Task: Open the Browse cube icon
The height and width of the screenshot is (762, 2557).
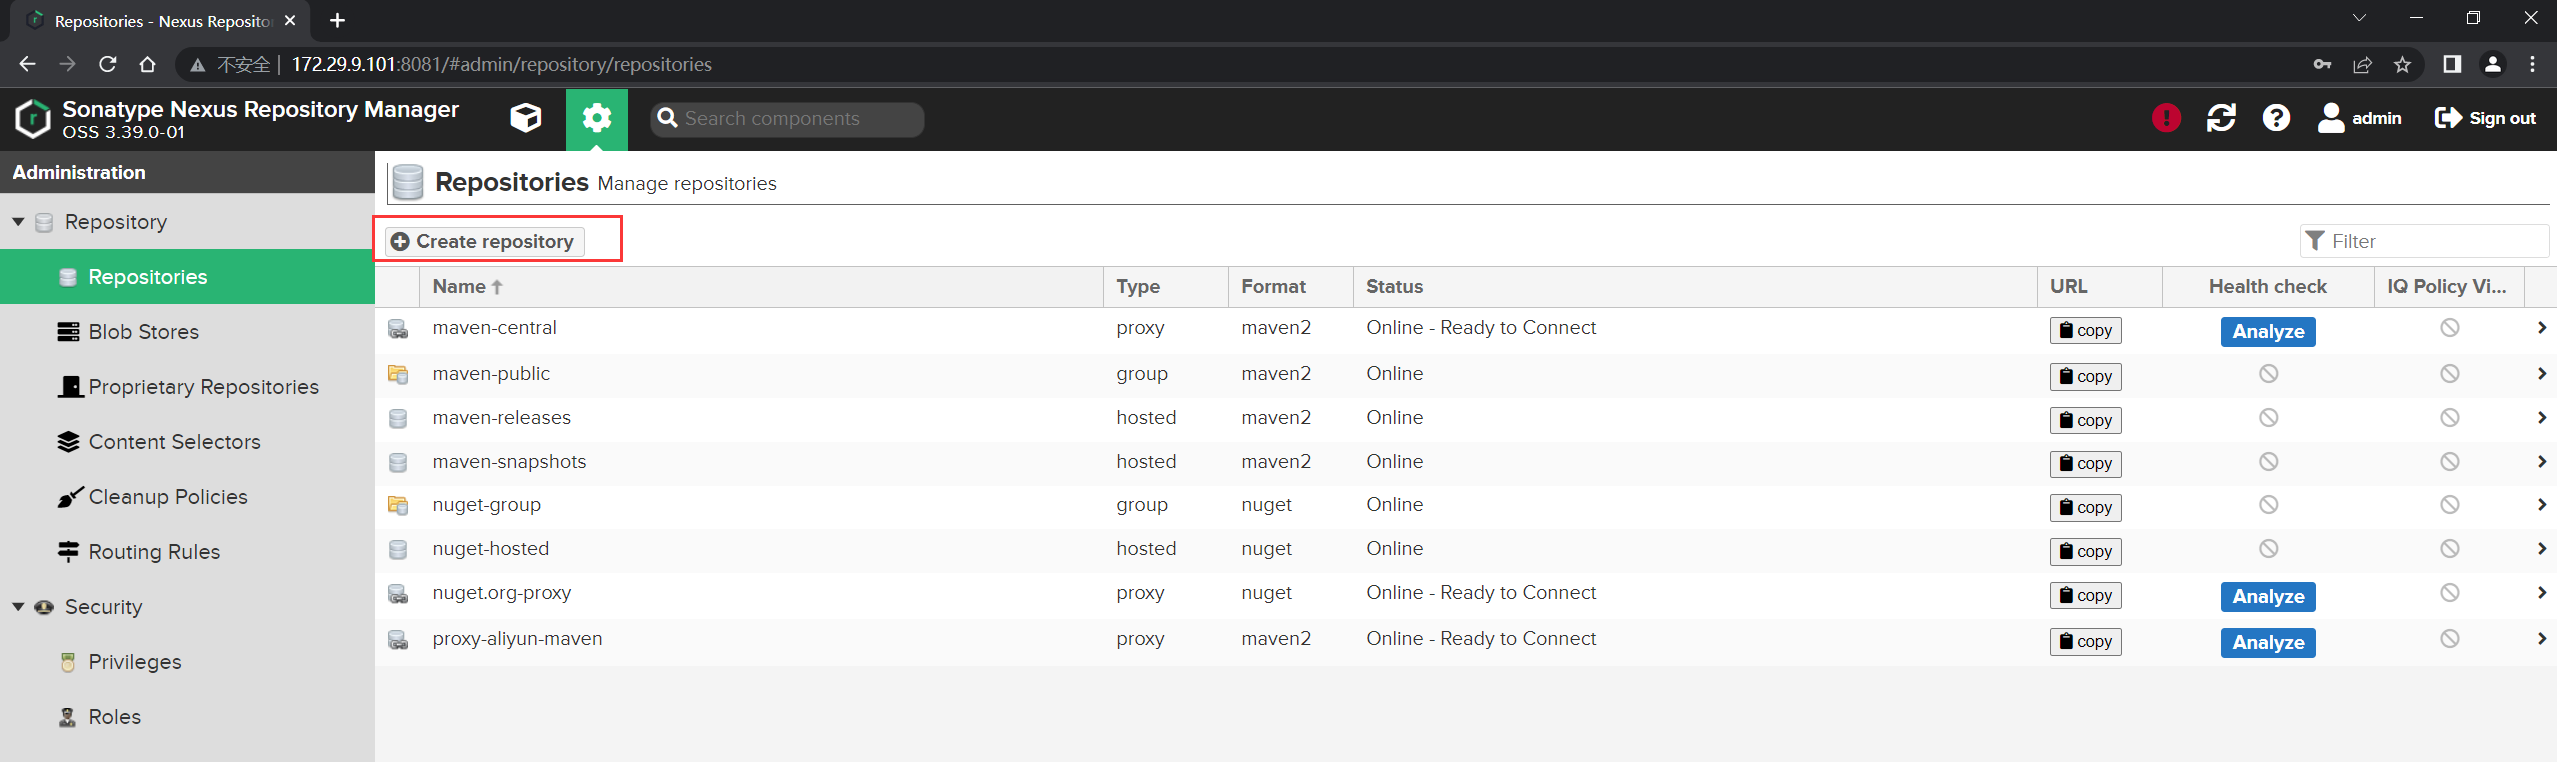Action: coord(526,119)
